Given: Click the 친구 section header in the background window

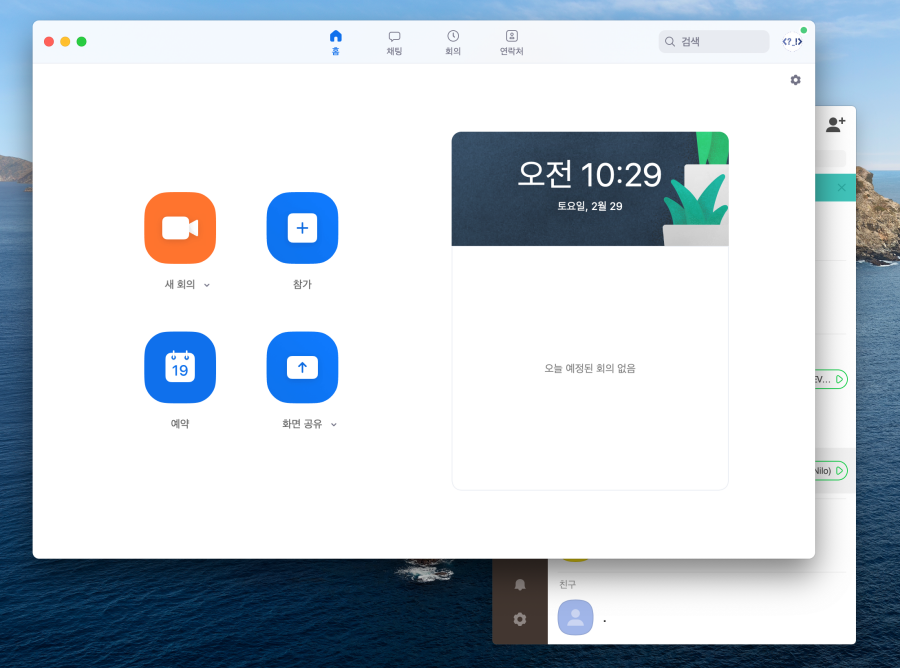Looking at the screenshot, I should click(567, 584).
